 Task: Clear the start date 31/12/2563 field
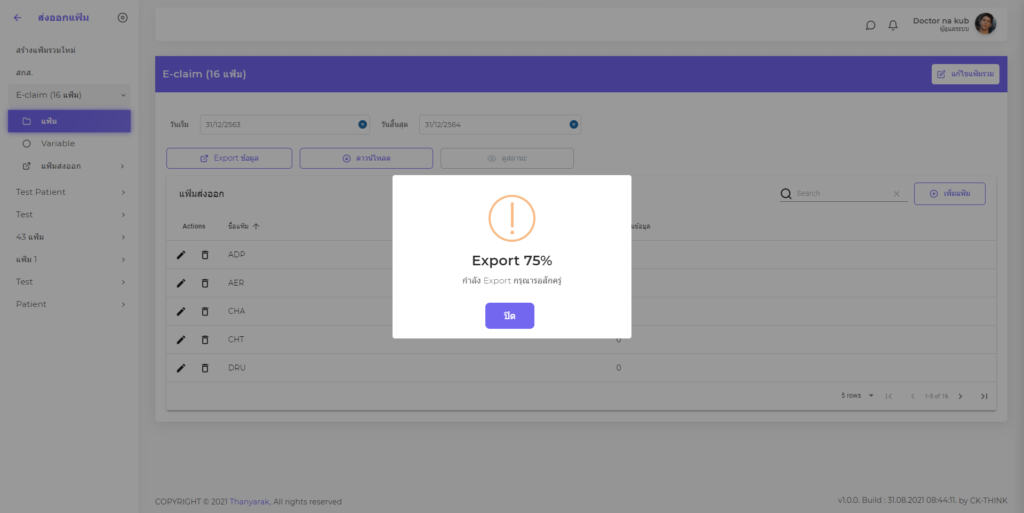point(362,125)
